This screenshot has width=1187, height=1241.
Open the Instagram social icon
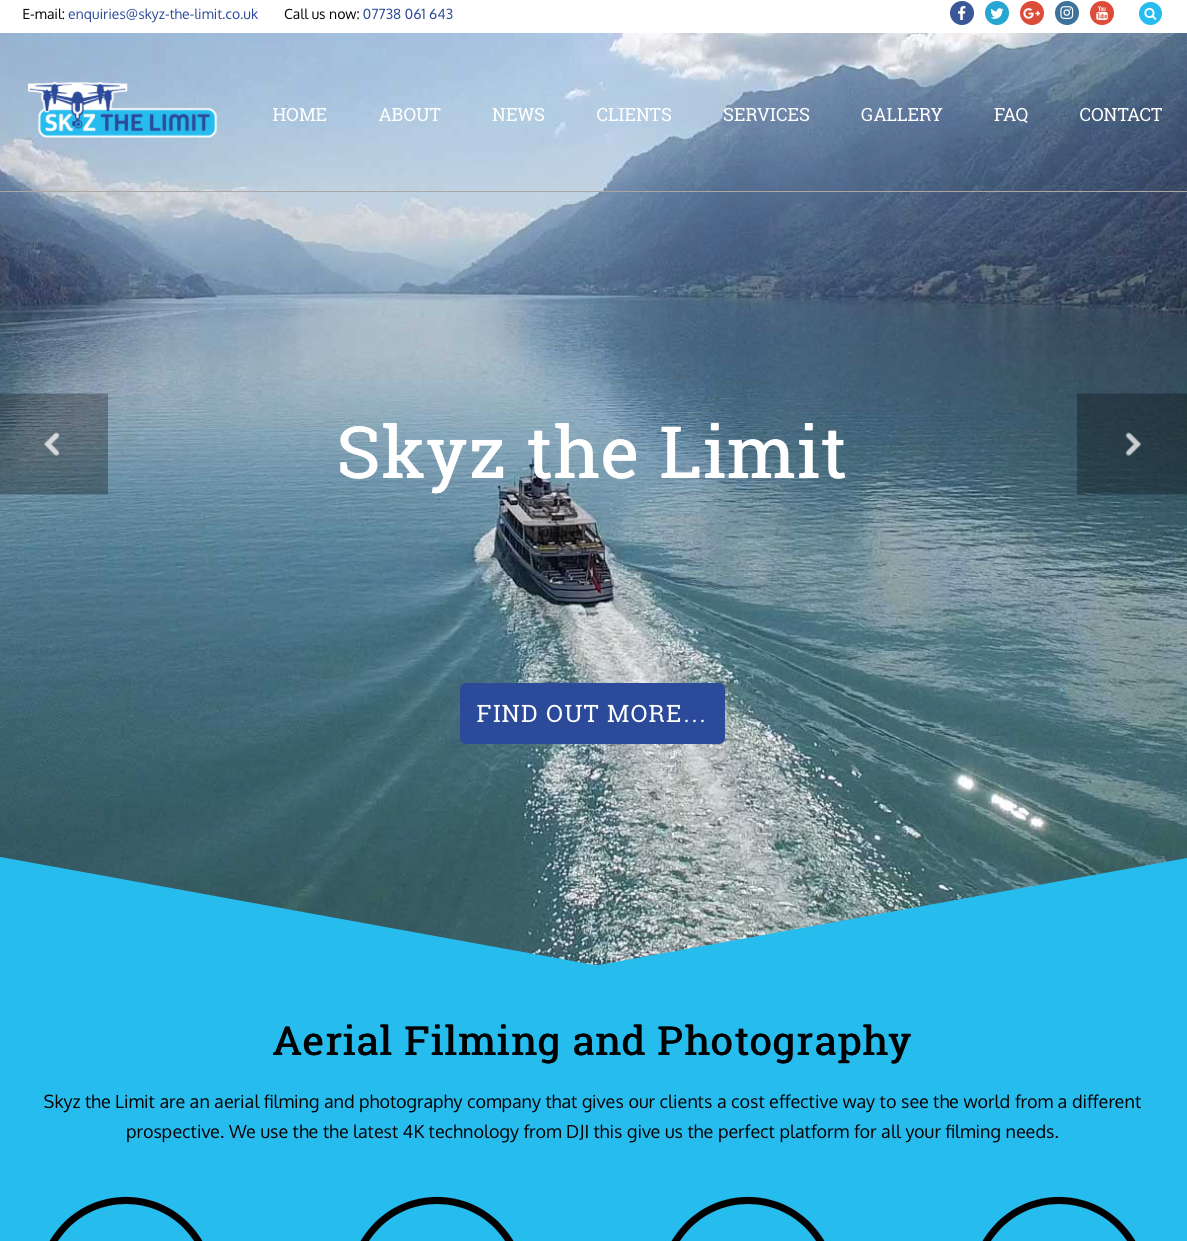(x=1067, y=13)
